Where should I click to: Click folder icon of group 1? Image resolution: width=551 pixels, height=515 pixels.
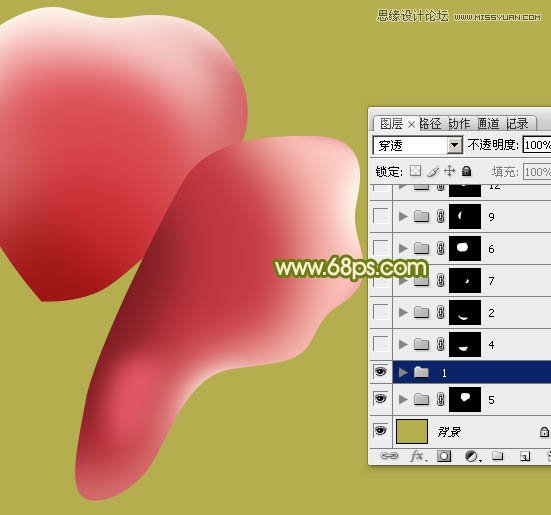coord(421,372)
